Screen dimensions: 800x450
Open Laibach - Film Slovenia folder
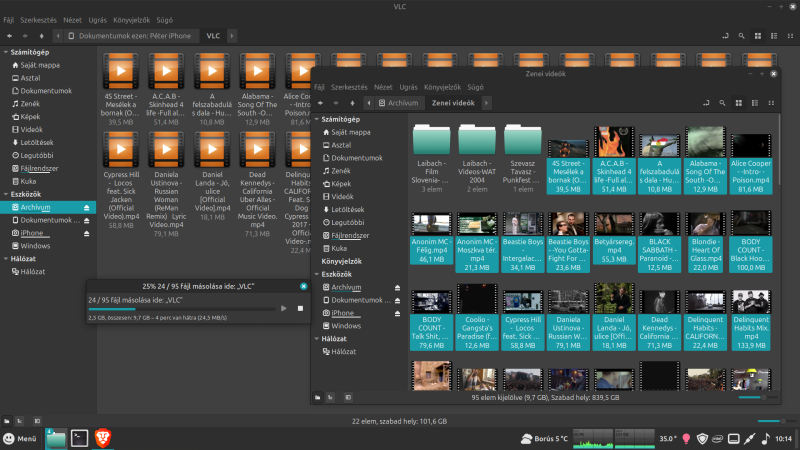tap(431, 158)
